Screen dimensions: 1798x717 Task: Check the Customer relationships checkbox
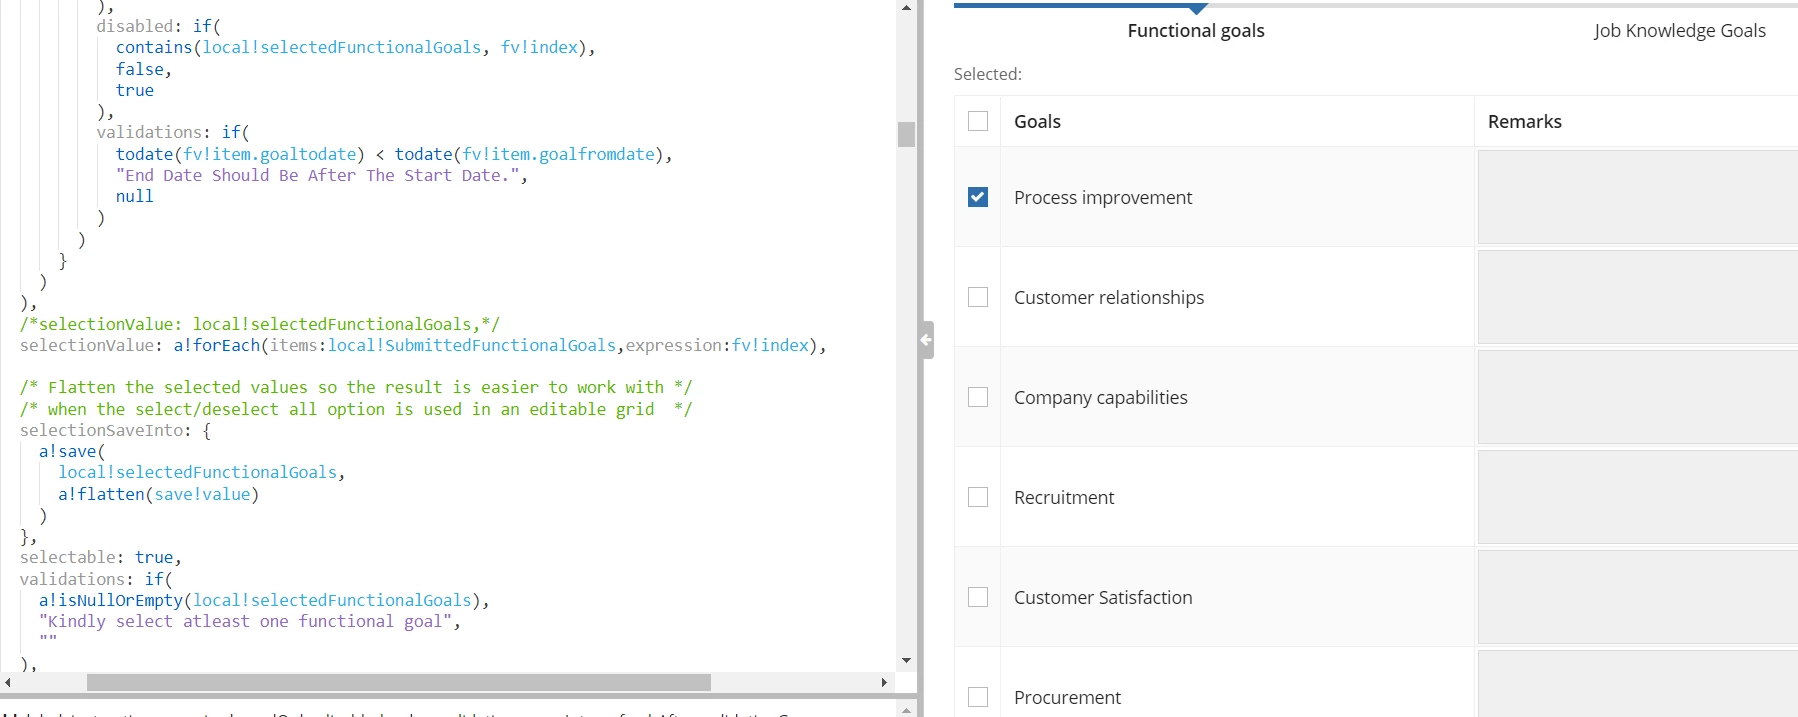click(x=978, y=297)
